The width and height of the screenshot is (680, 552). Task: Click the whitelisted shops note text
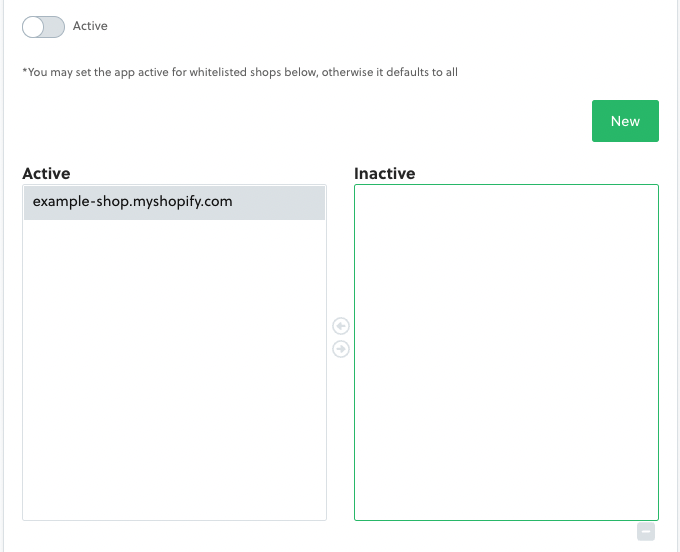[240, 72]
